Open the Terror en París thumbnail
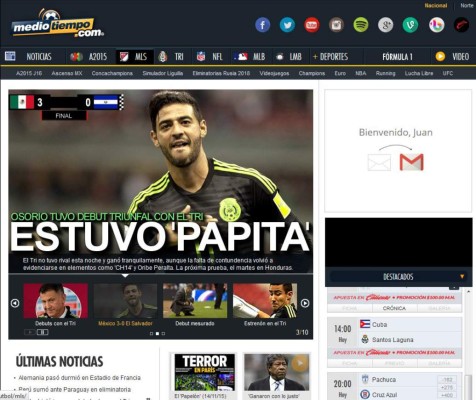The width and height of the screenshot is (476, 400). pyautogui.click(x=204, y=372)
